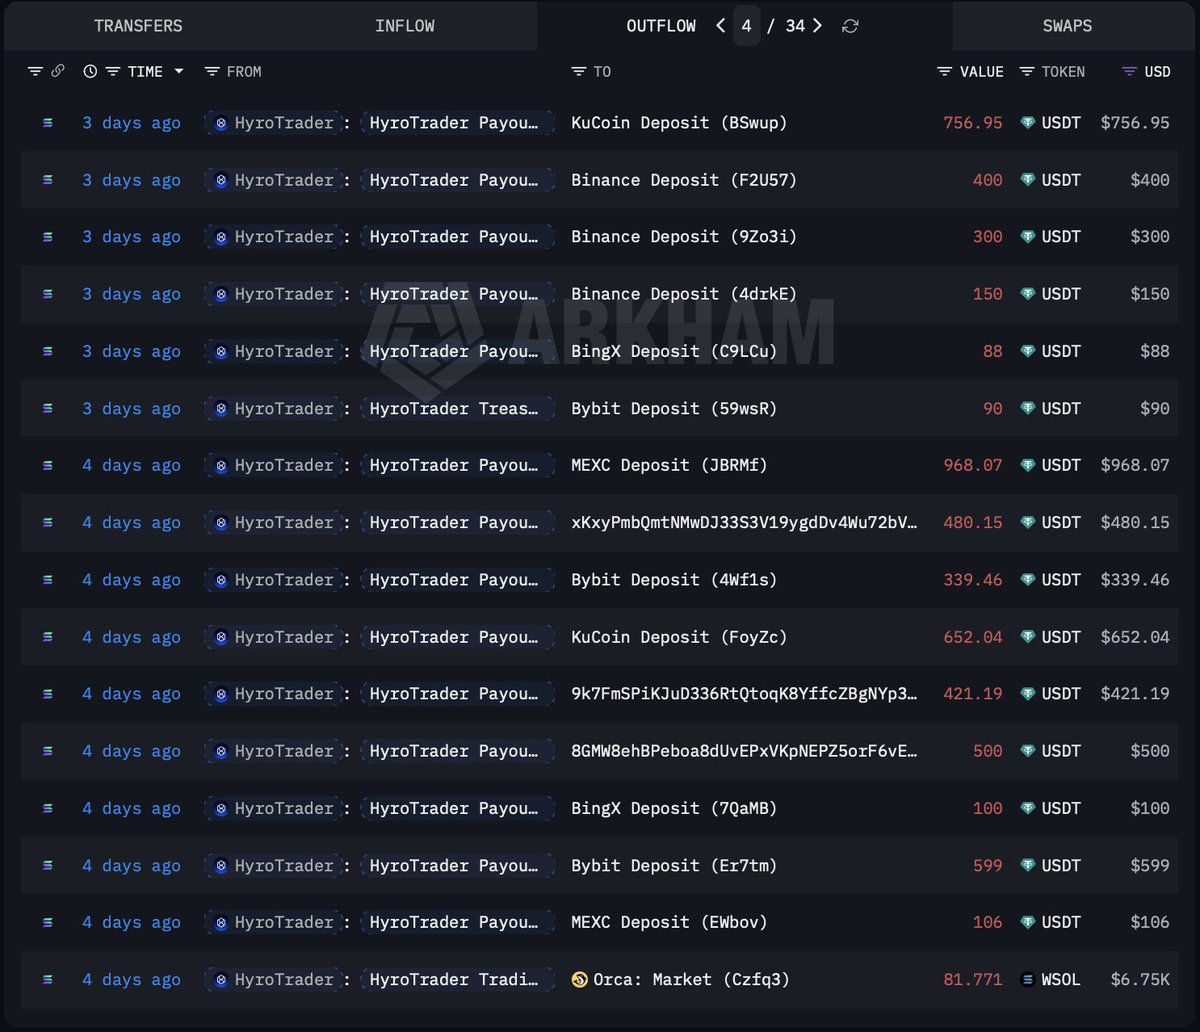
Task: Click the Orca logo icon in last row
Action: click(x=579, y=979)
